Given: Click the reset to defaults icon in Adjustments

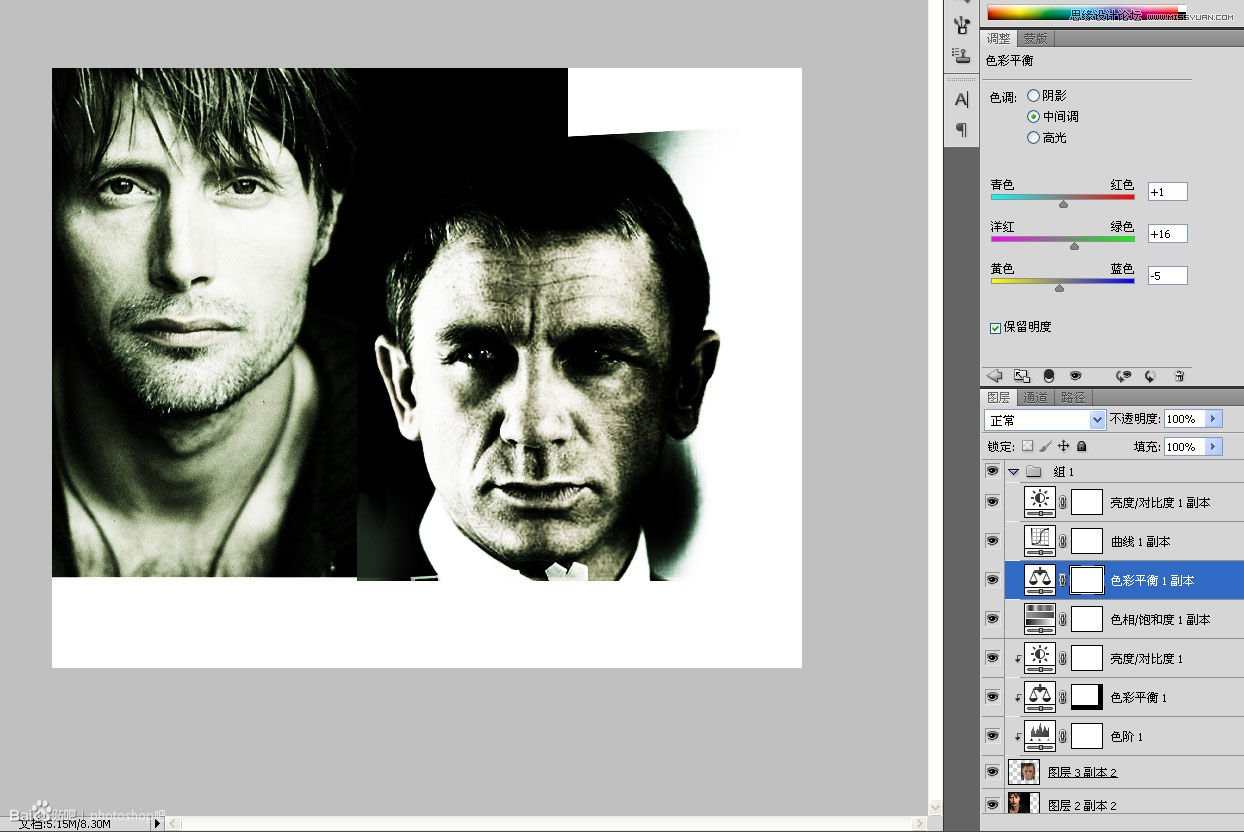Looking at the screenshot, I should pyautogui.click(x=1150, y=376).
